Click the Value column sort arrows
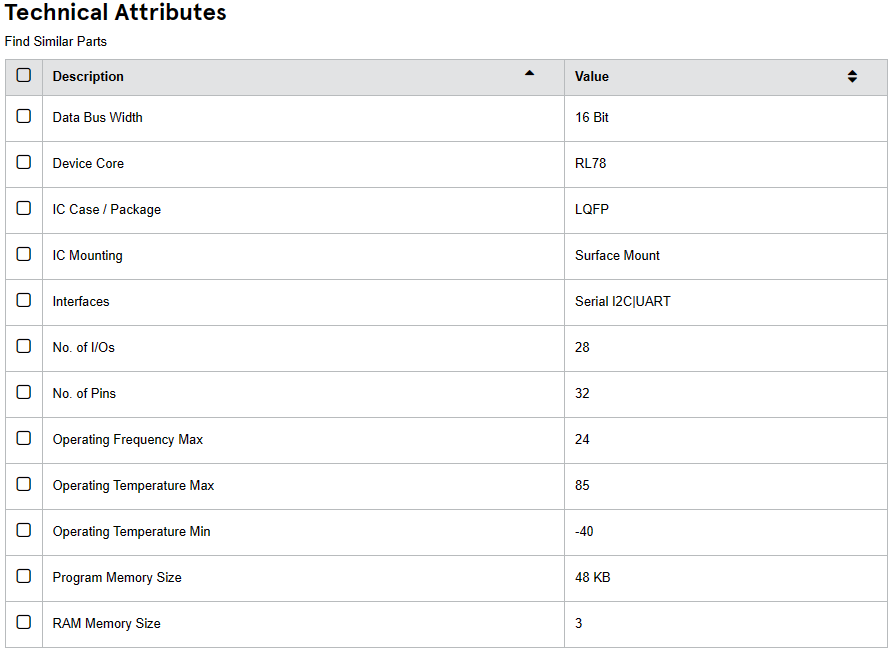This screenshot has height=656, width=893. pos(852,77)
